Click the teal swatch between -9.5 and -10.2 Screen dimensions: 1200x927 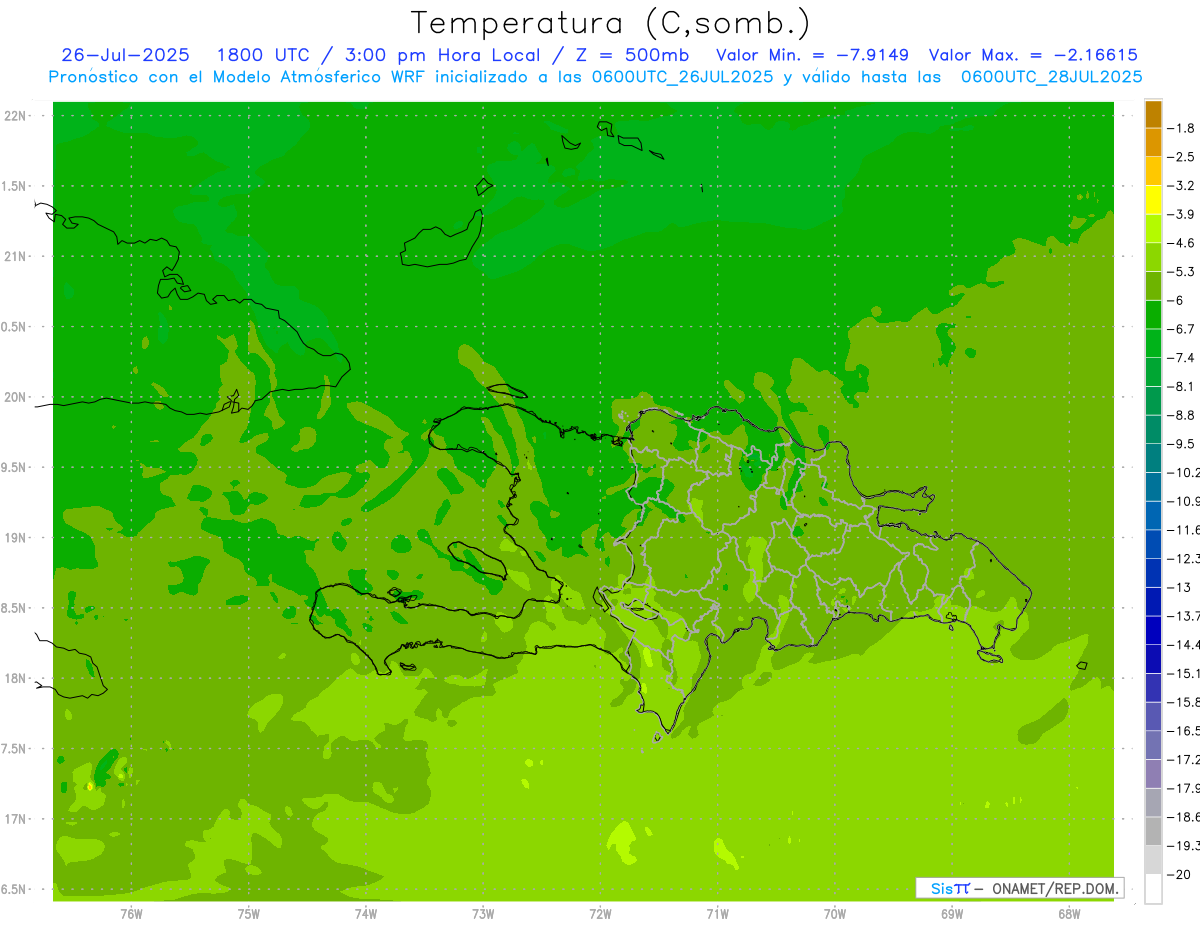click(x=1153, y=458)
